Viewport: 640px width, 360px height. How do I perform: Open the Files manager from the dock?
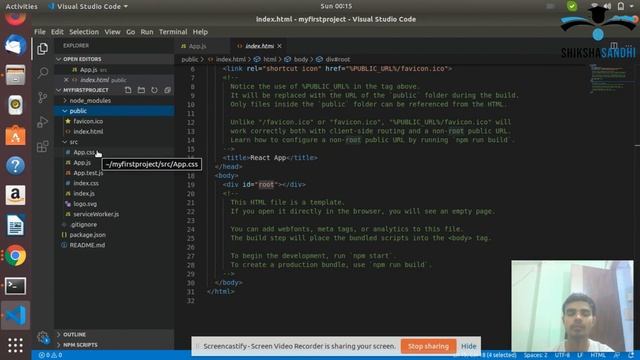click(16, 75)
